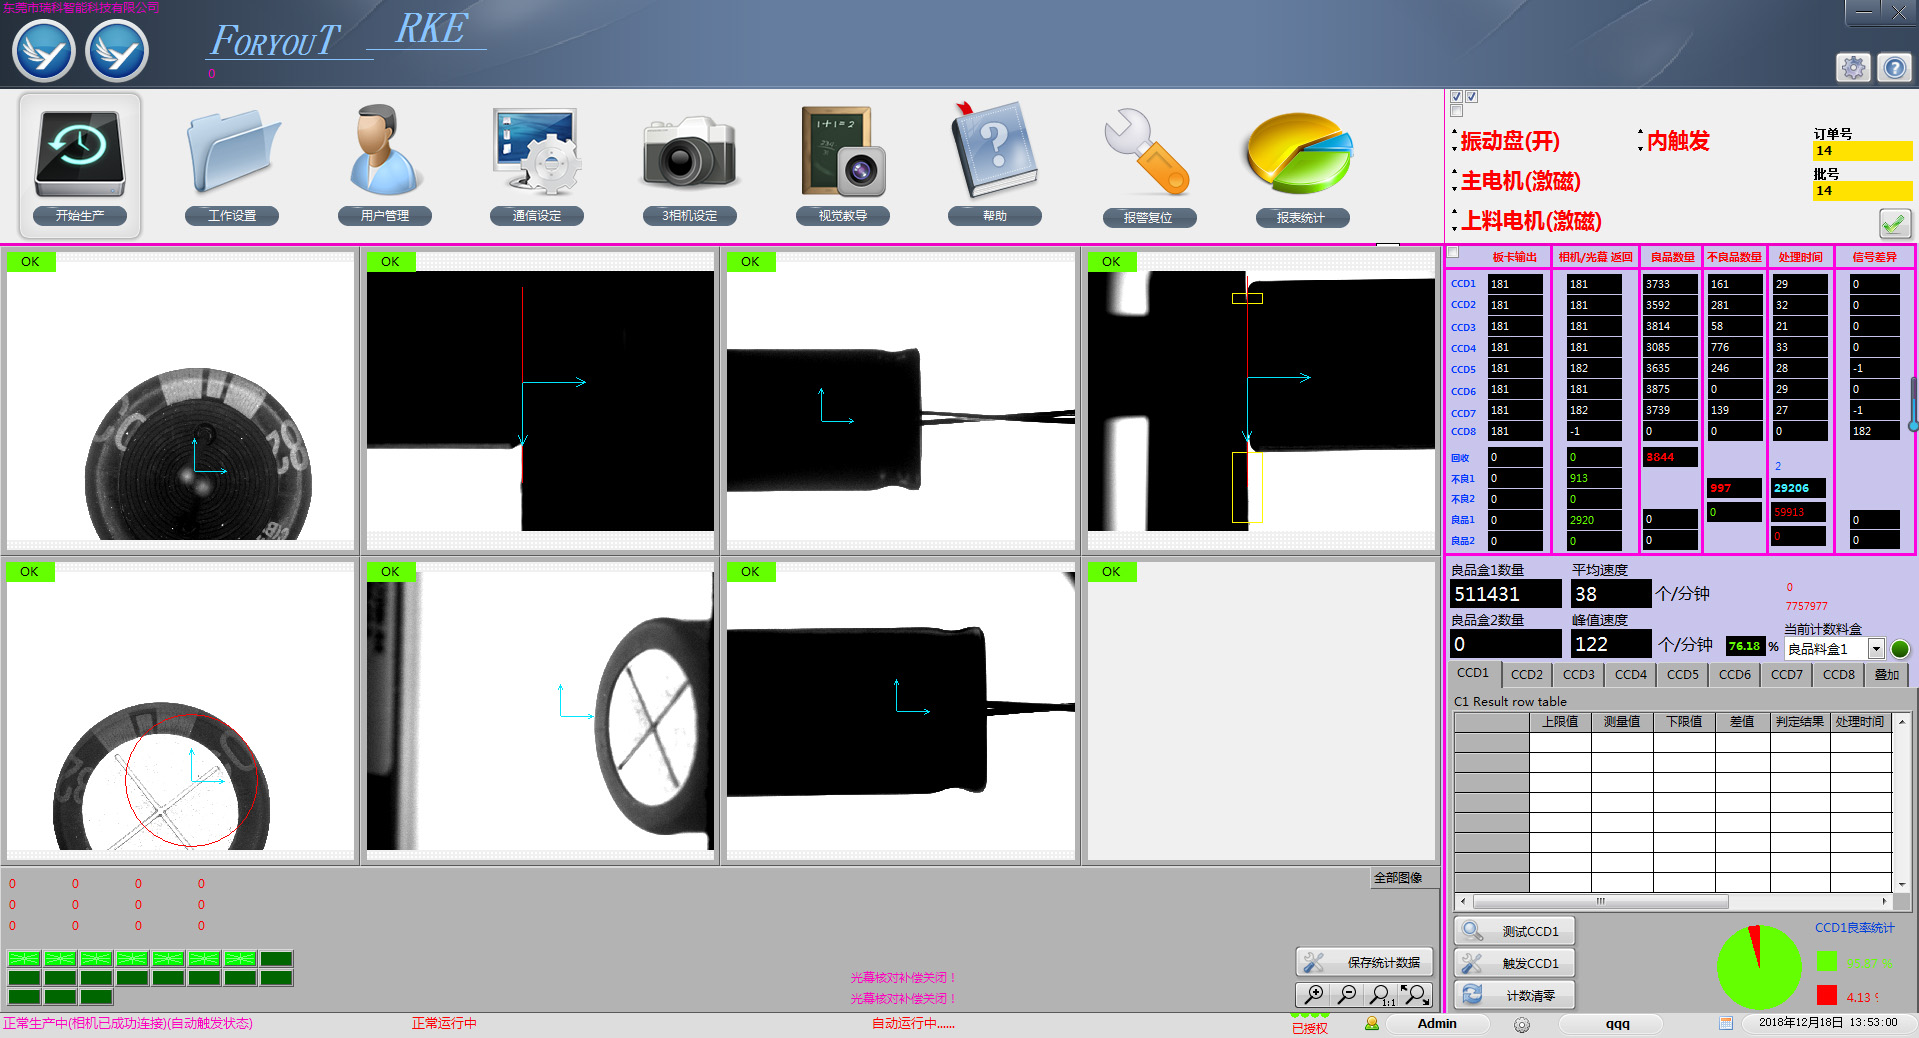Open 工作设置 folder icon

point(232,155)
